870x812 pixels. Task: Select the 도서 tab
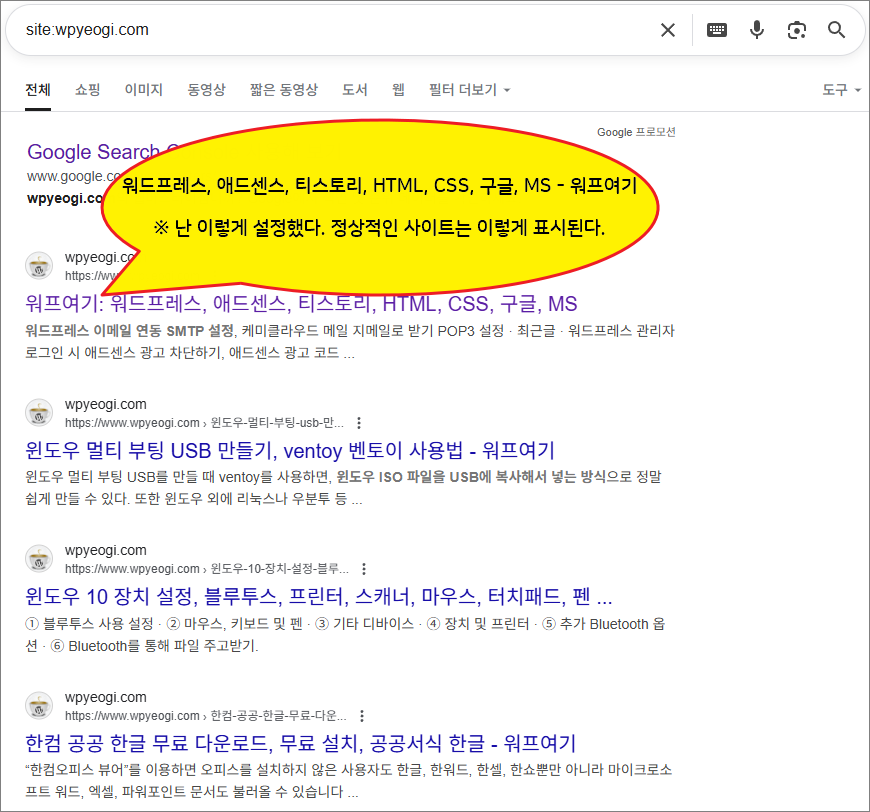(355, 90)
